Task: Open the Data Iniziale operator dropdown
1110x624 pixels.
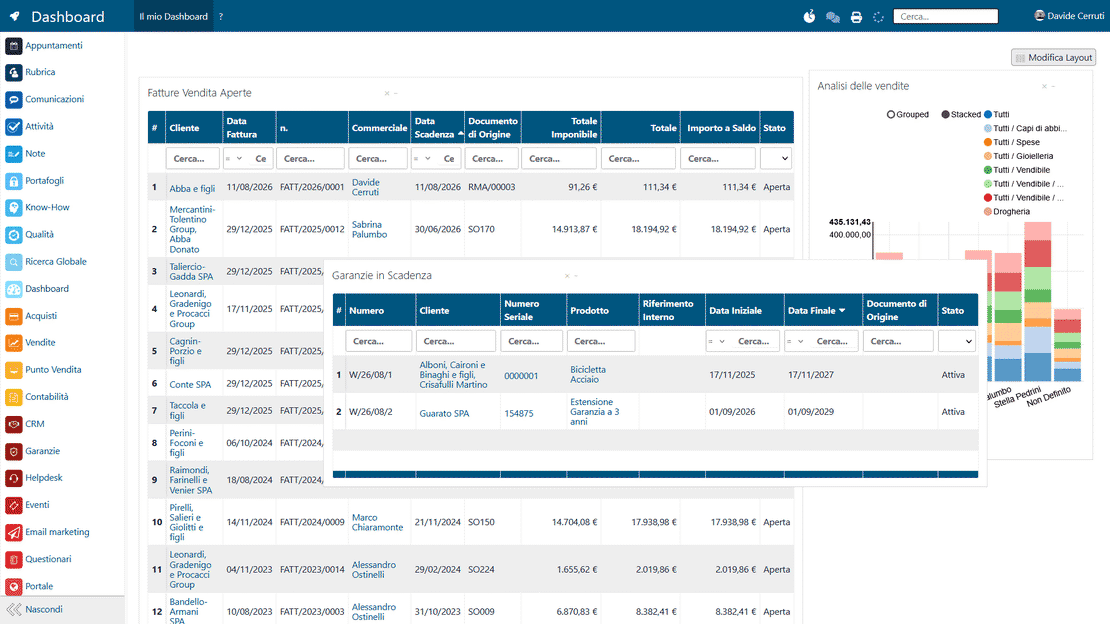Action: pos(716,341)
